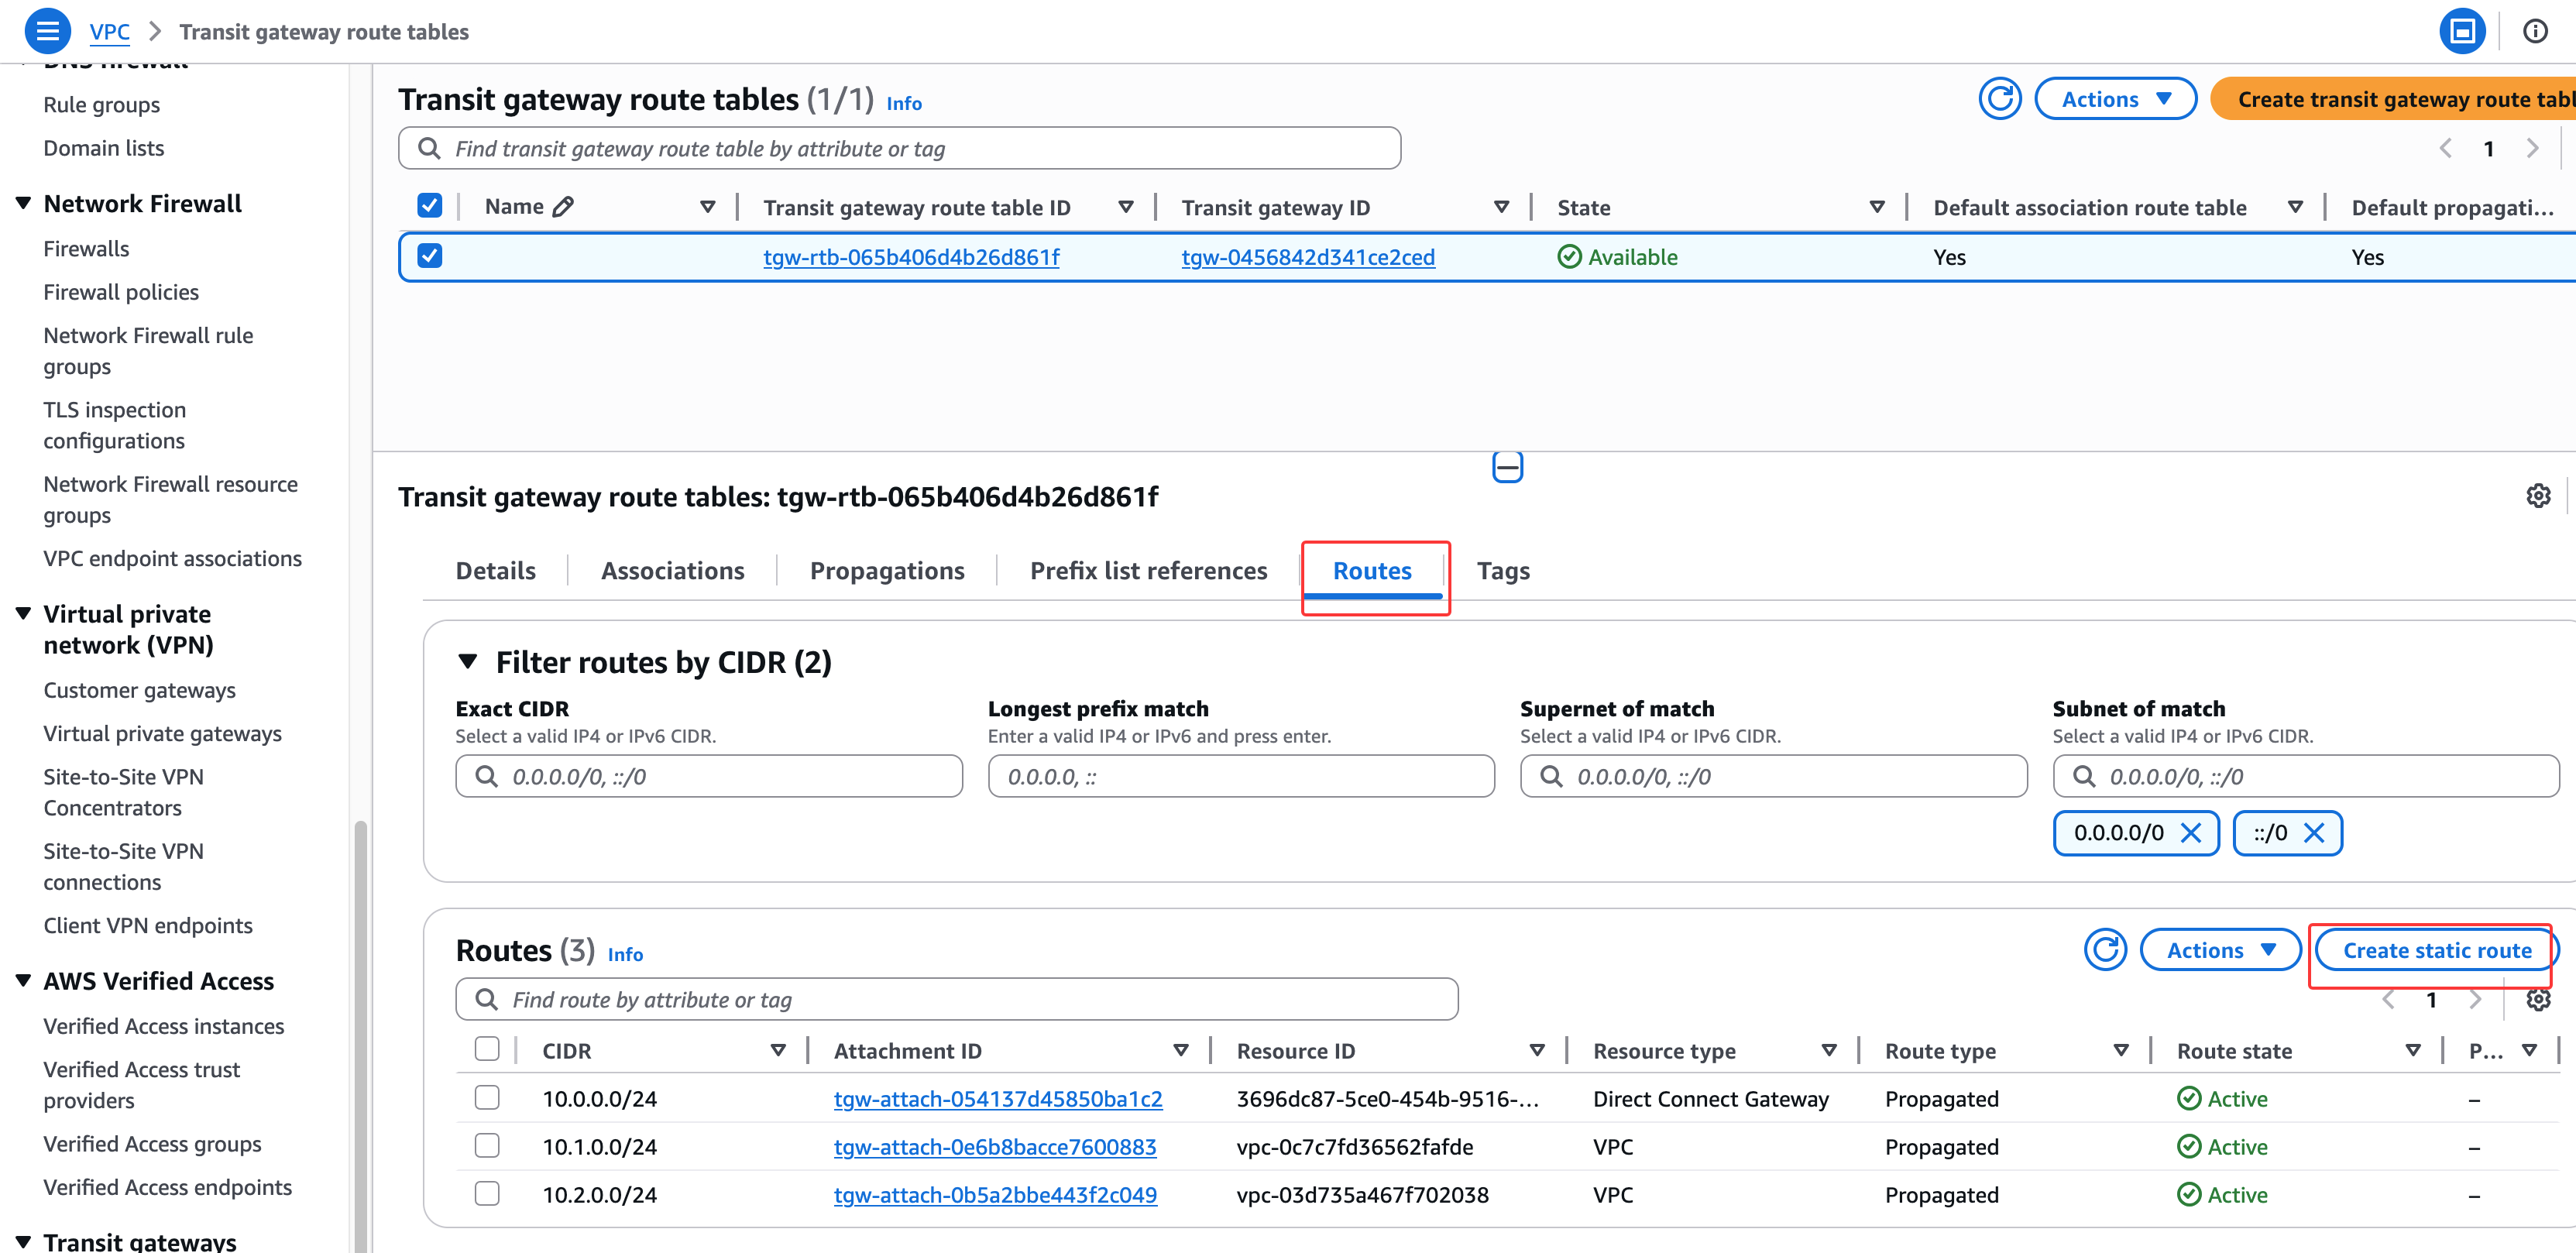Collapse Network Firewall sidebar section
Screen dimensions: 2576x1253
pyautogui.click(x=24, y=204)
